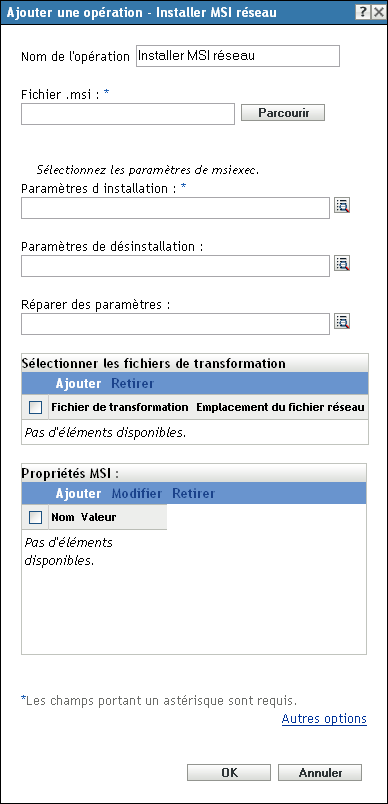
Task: Check the transformation files select-all checkbox
Action: pos(35,408)
